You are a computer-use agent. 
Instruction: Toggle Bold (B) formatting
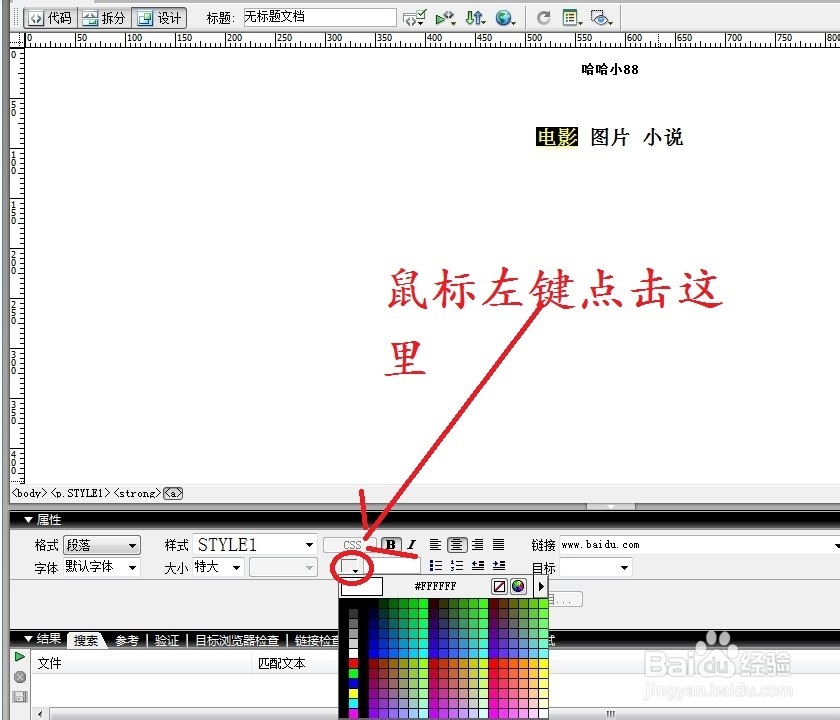coord(391,545)
